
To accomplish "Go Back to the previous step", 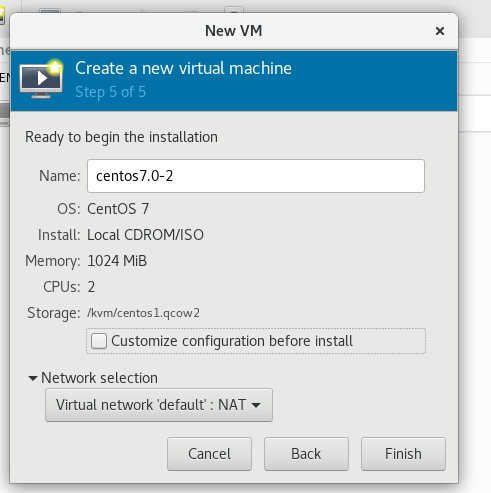I will coord(306,454).
